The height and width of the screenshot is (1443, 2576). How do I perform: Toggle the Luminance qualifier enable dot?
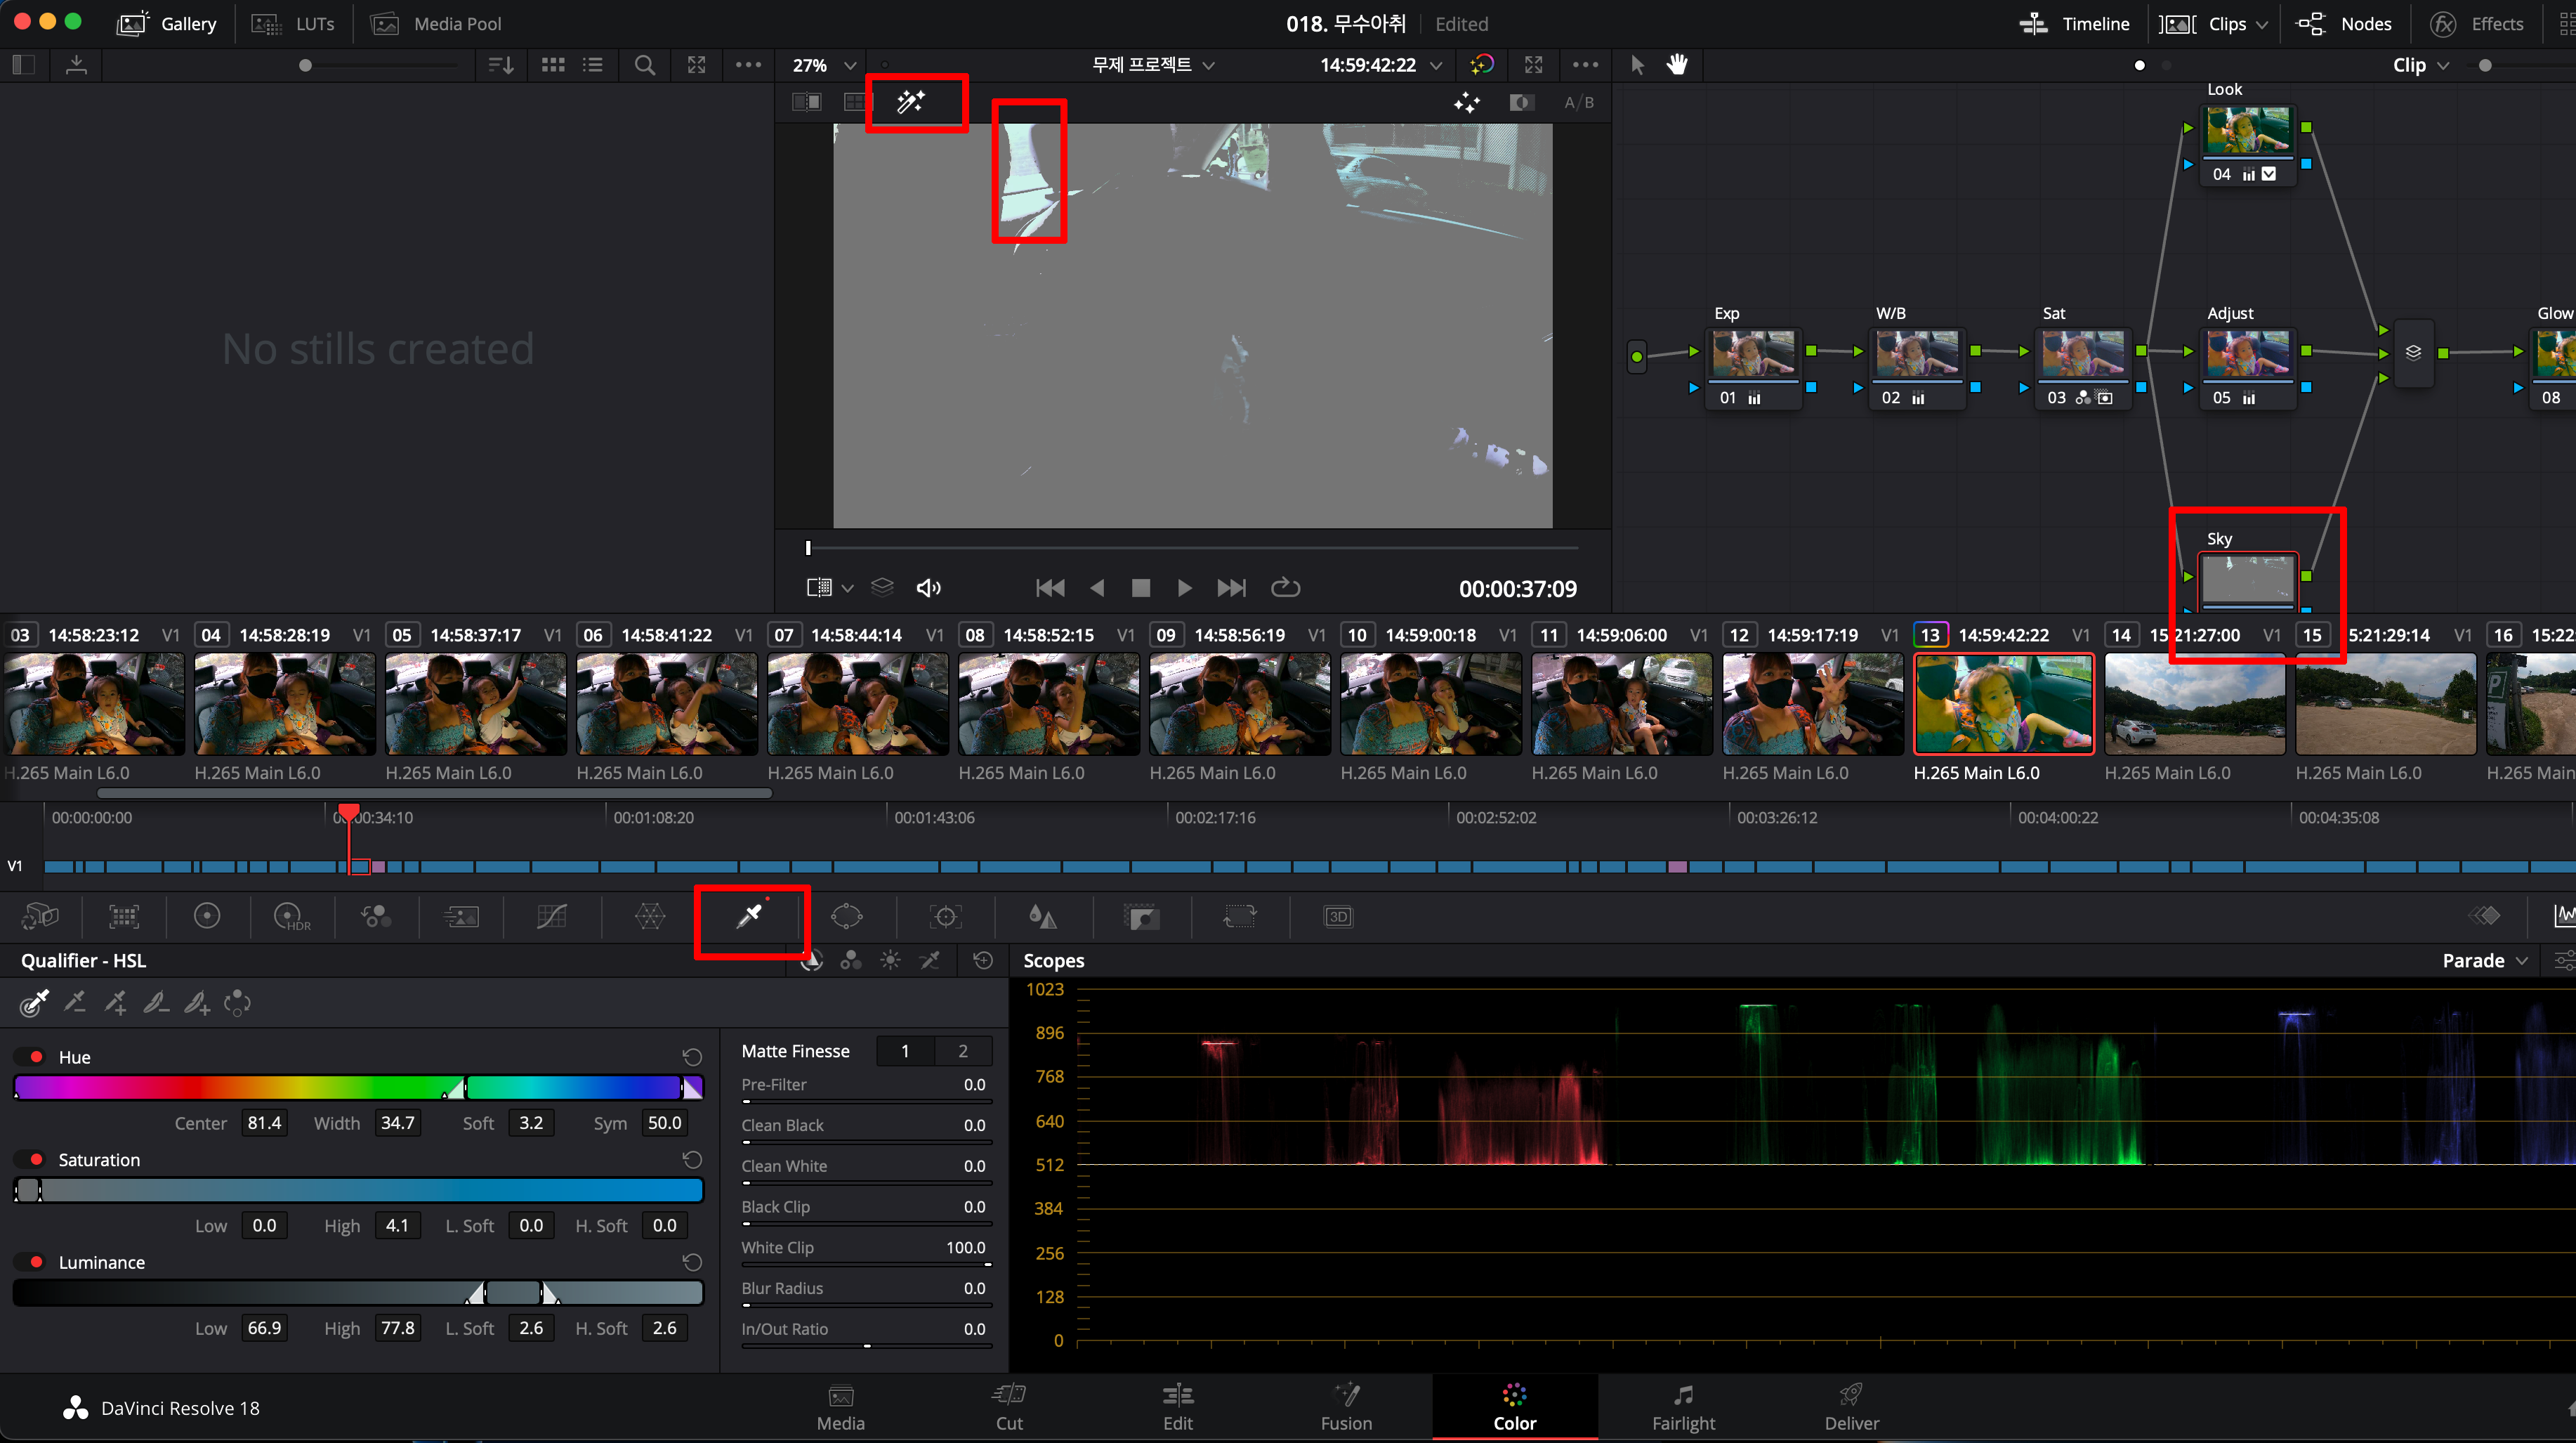[x=37, y=1262]
